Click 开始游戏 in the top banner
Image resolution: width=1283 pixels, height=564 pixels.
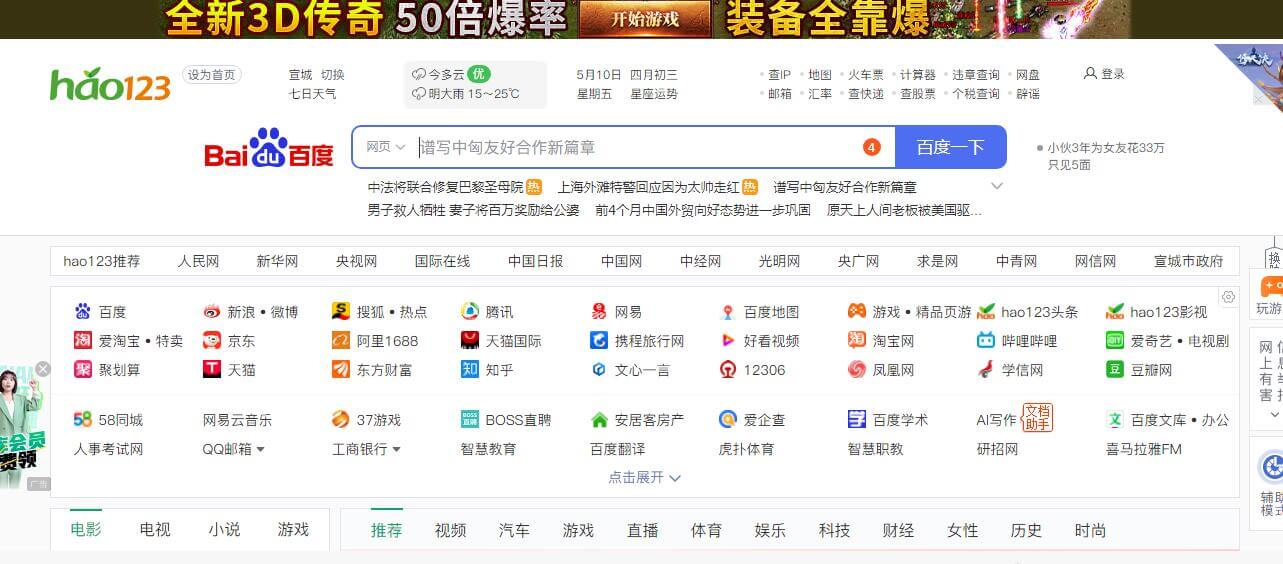(x=645, y=19)
